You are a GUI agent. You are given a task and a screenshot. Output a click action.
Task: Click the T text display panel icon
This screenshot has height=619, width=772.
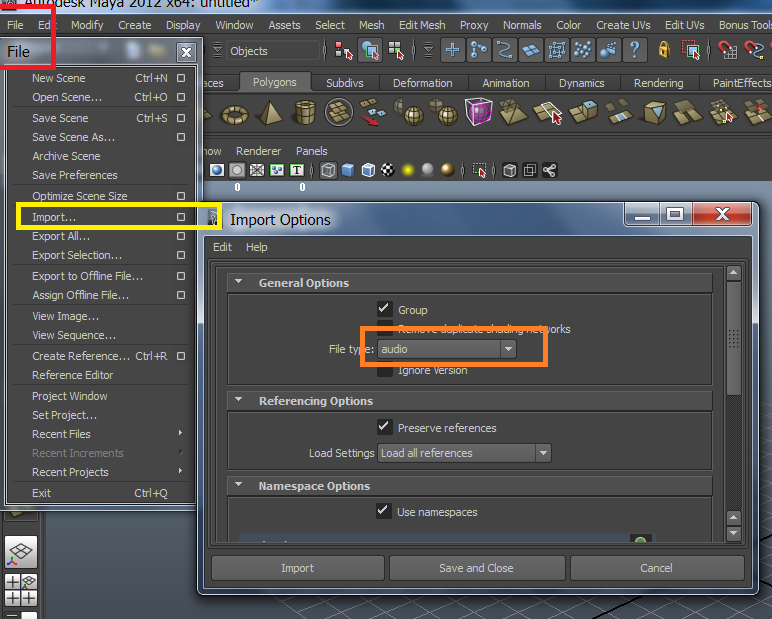pyautogui.click(x=297, y=170)
